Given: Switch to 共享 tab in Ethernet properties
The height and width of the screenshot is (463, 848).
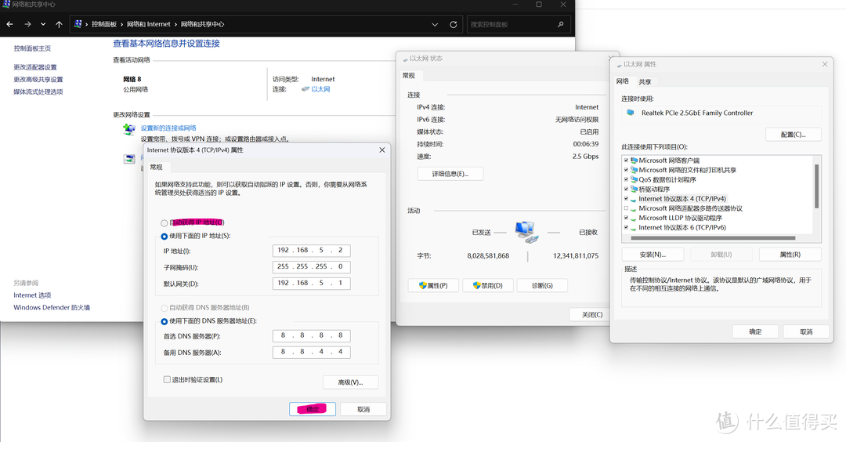Looking at the screenshot, I should [x=645, y=82].
